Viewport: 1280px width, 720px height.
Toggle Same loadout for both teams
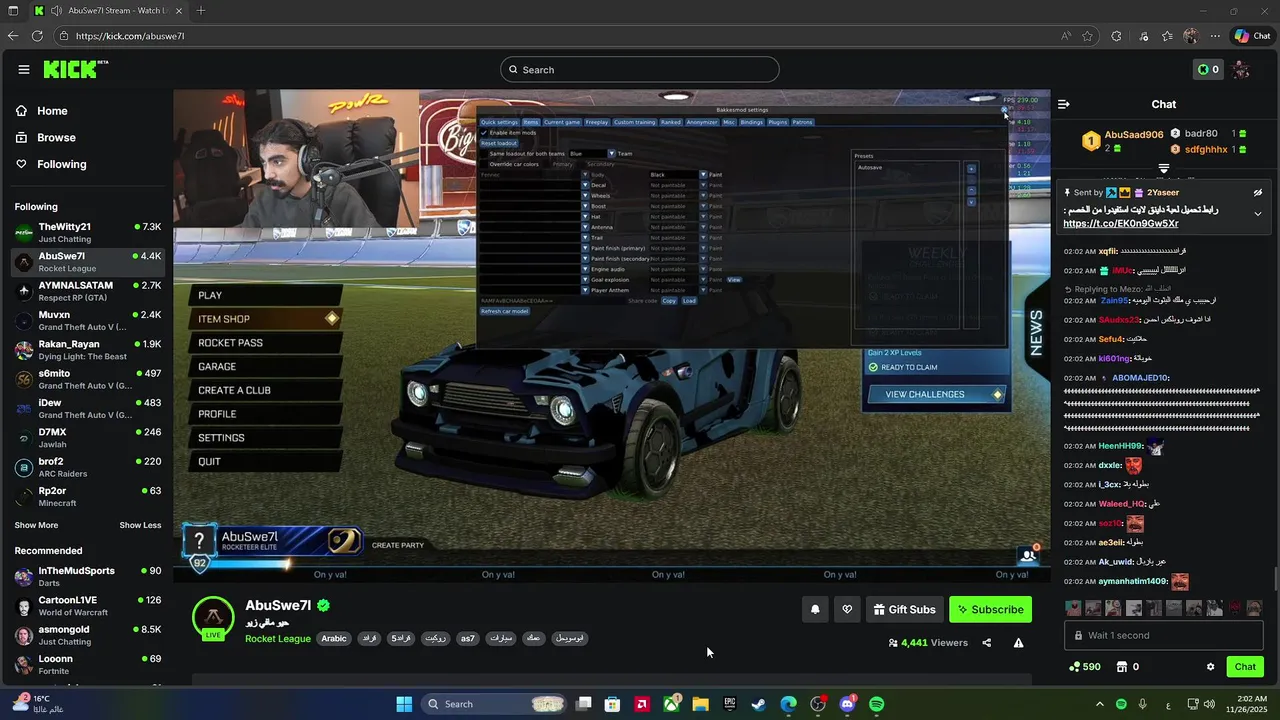(x=484, y=154)
